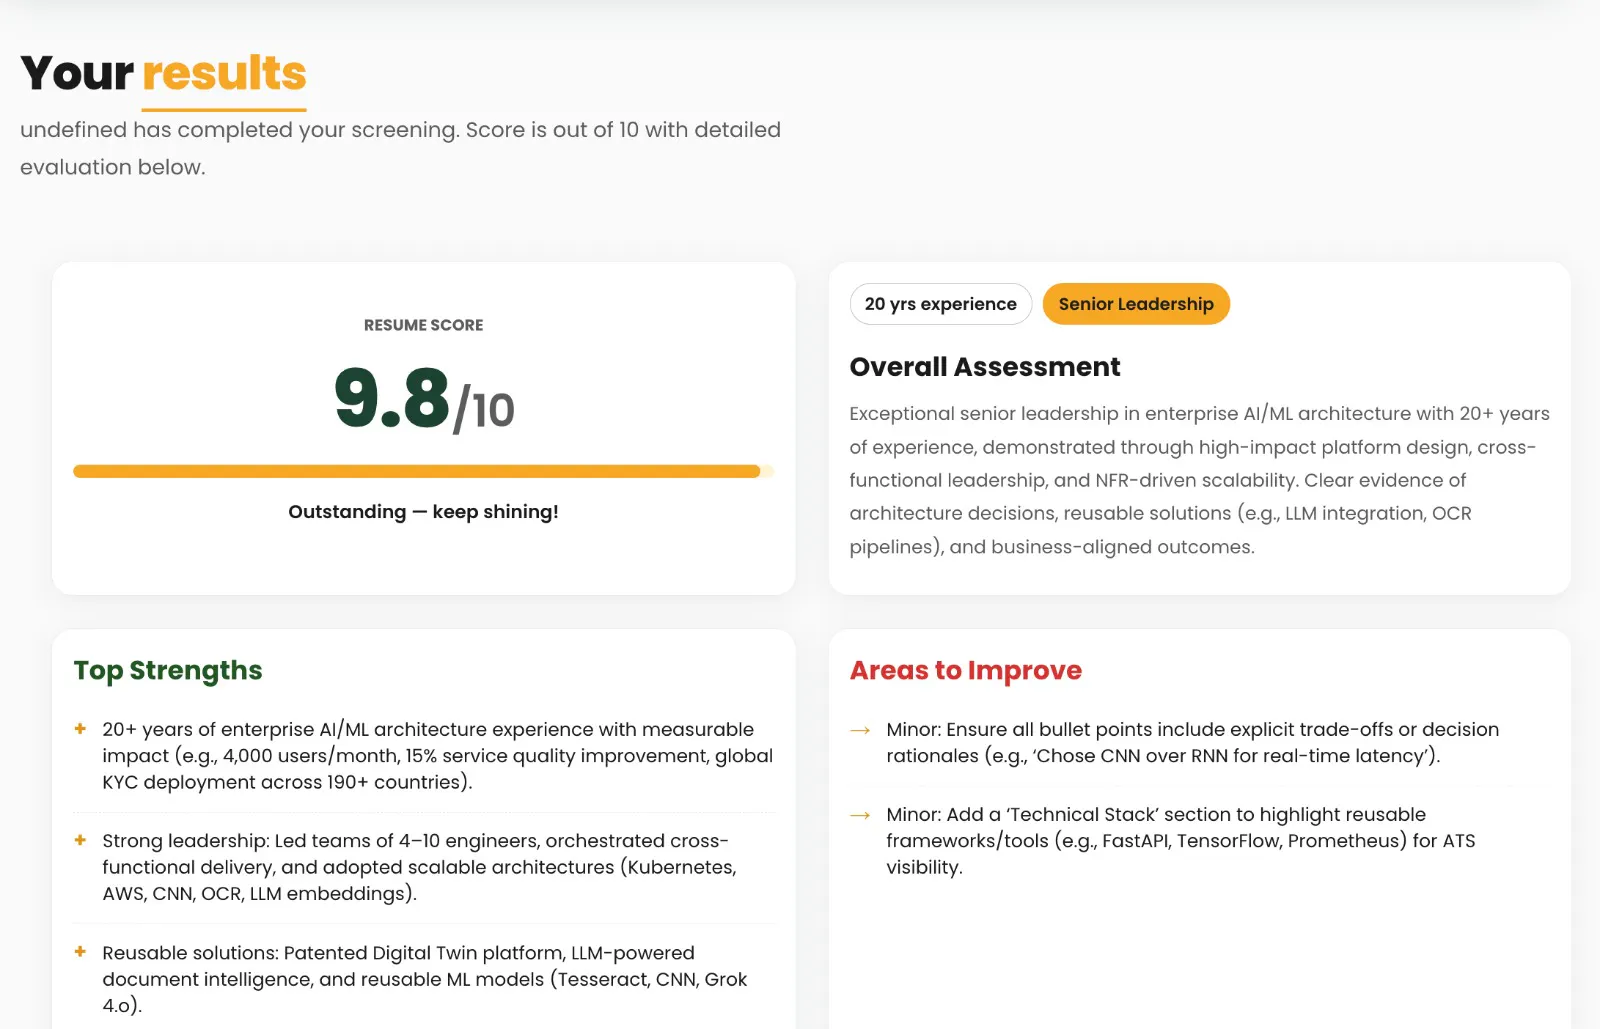Click the 9.8/10 score value
The height and width of the screenshot is (1029, 1600).
[424, 399]
